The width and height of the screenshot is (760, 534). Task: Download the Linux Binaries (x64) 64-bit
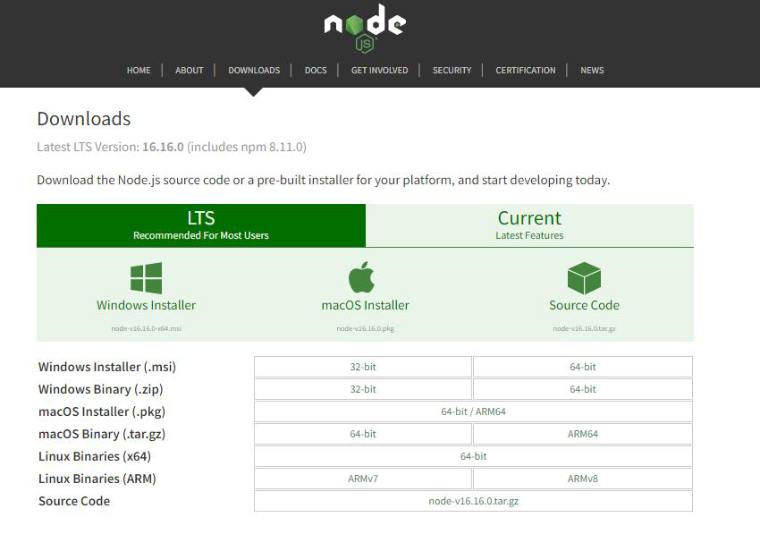click(x=473, y=456)
